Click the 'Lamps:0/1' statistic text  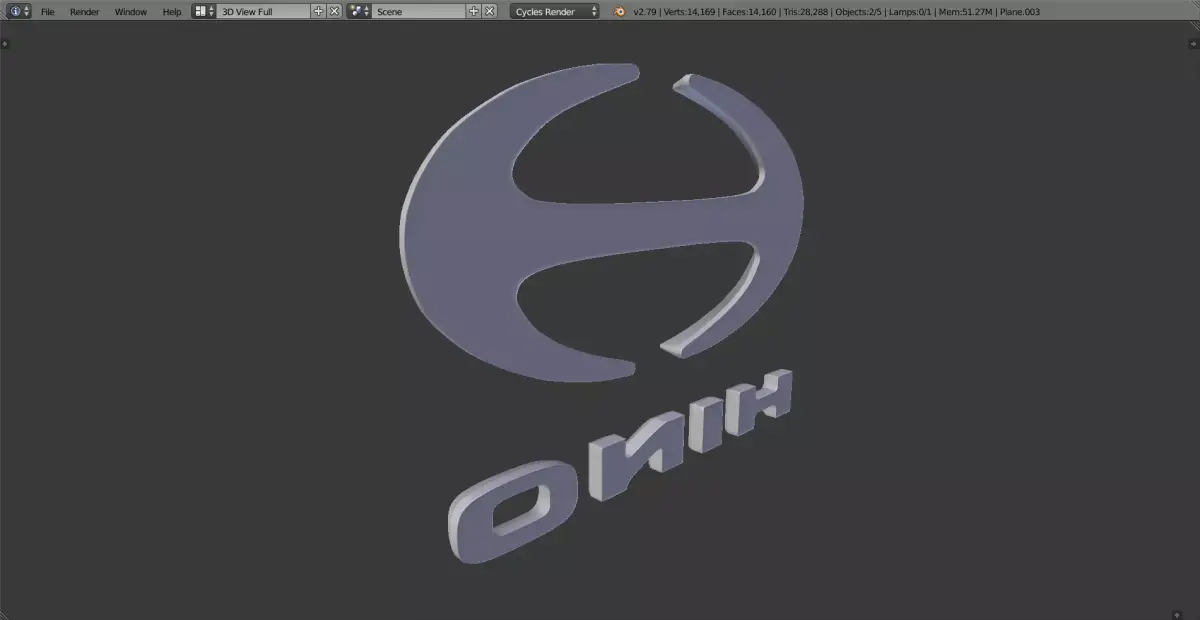tap(909, 12)
